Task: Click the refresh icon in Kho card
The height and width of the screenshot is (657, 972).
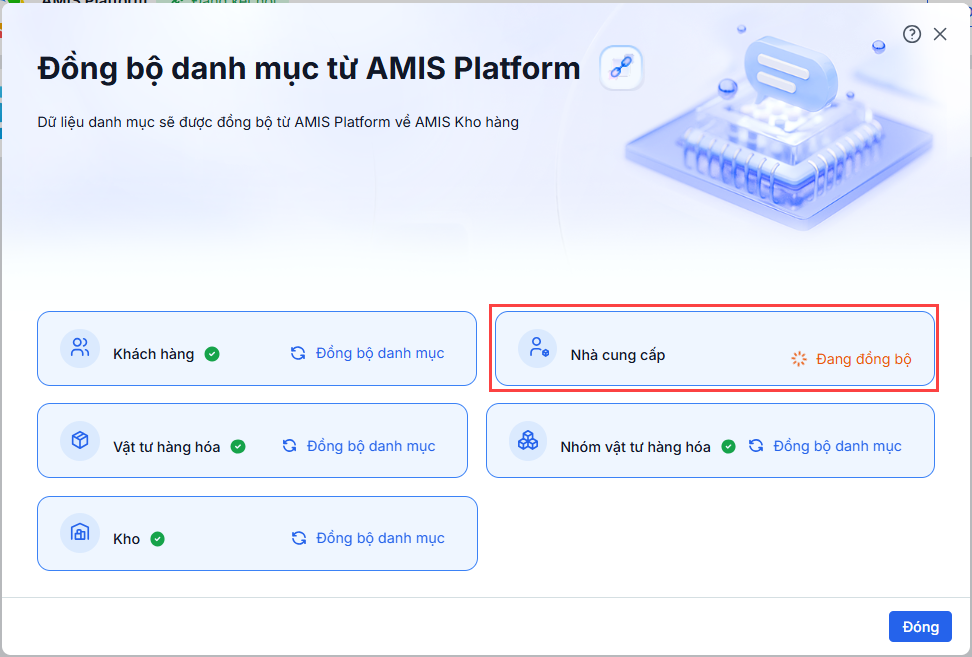Action: [x=299, y=538]
